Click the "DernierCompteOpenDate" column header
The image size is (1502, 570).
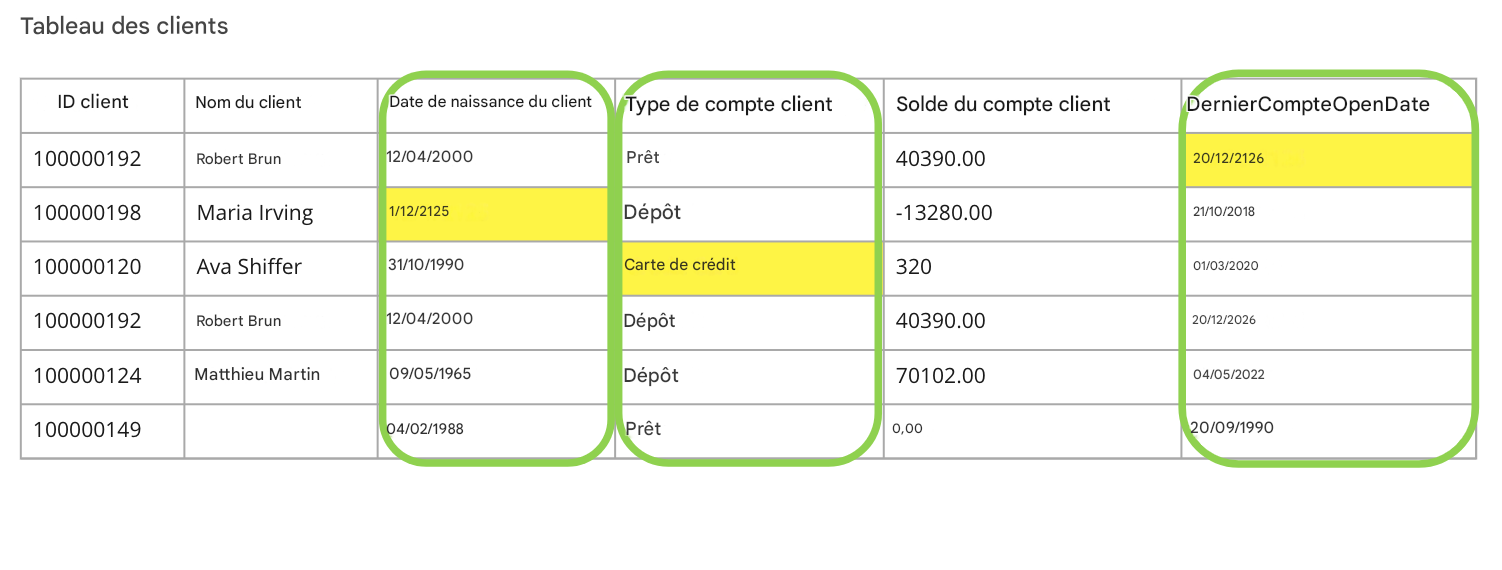click(1308, 104)
